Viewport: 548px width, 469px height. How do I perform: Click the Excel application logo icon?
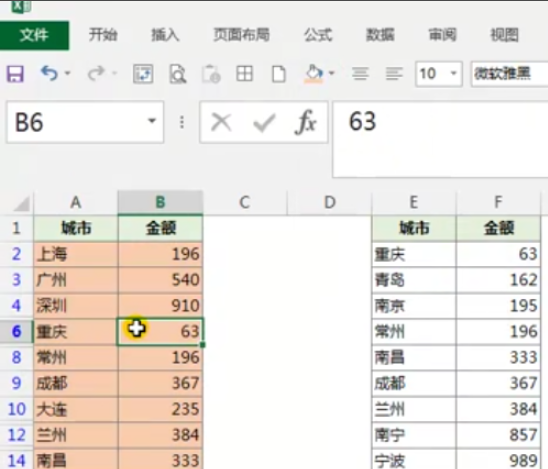(x=22, y=6)
